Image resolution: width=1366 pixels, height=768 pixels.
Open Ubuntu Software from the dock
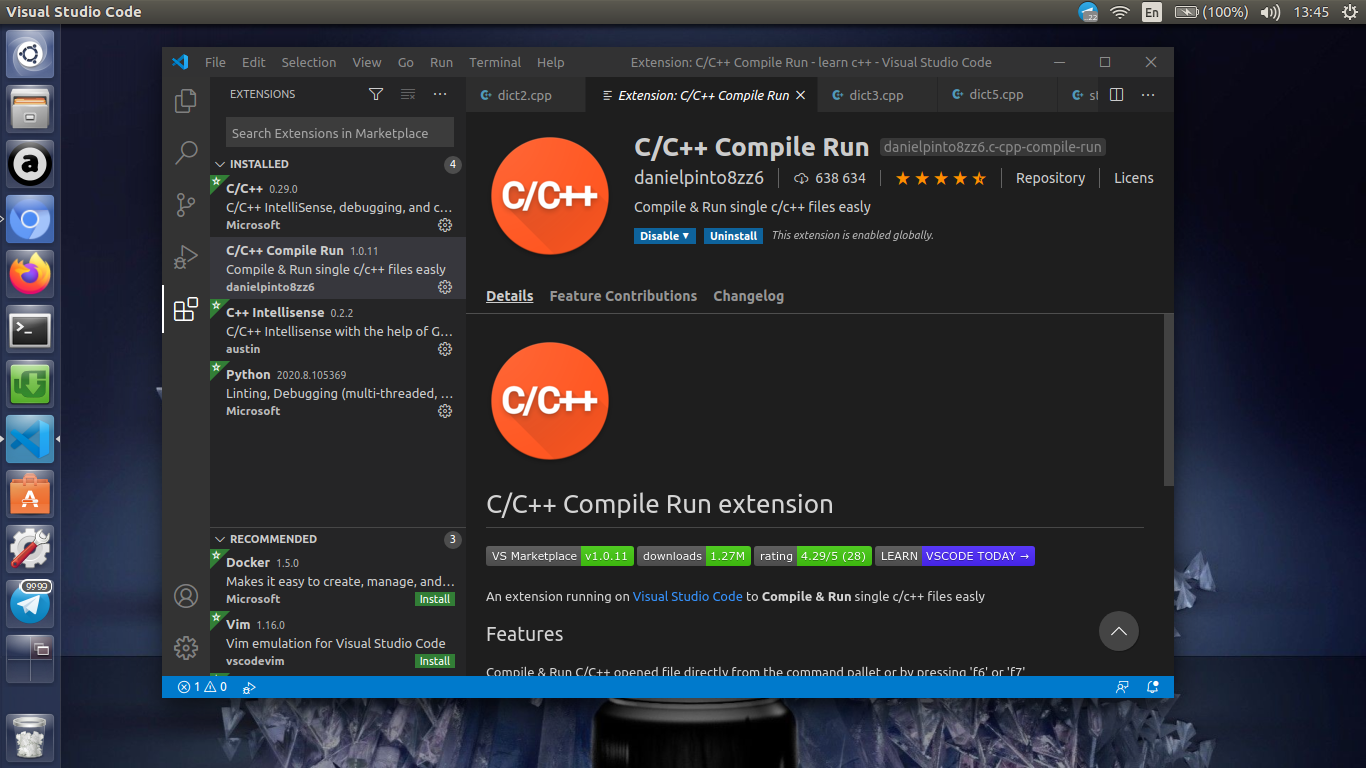(30, 494)
